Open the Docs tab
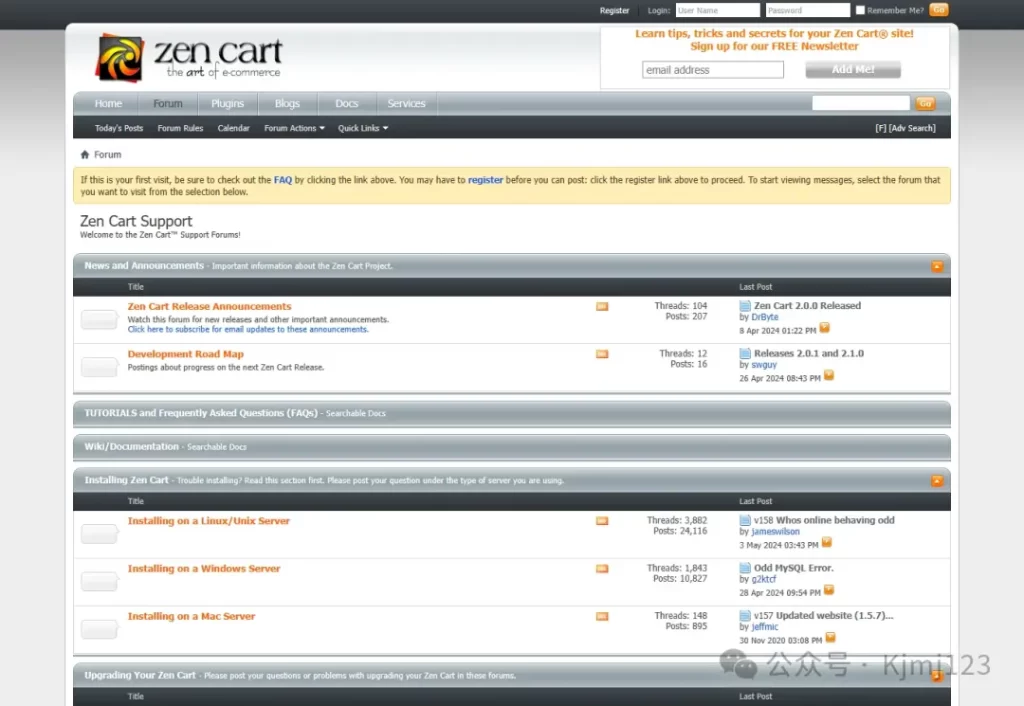1024x706 pixels. [347, 103]
